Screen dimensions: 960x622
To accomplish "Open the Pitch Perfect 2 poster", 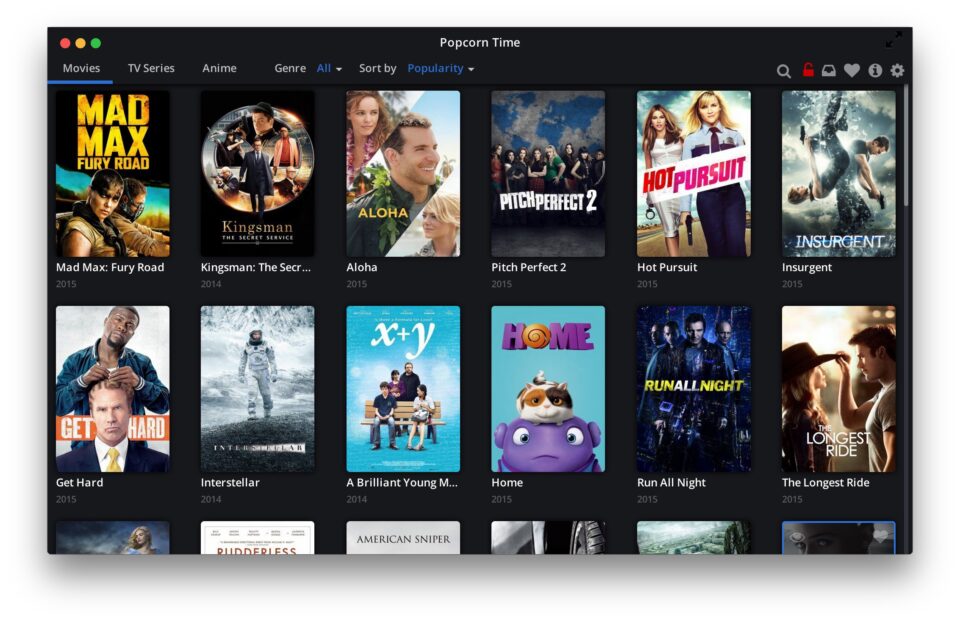I will 548,173.
